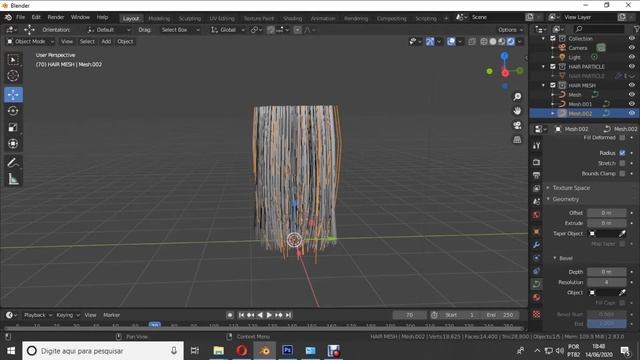This screenshot has height=360, width=640.
Task: Select the Rotate tool
Action: pos(13,111)
